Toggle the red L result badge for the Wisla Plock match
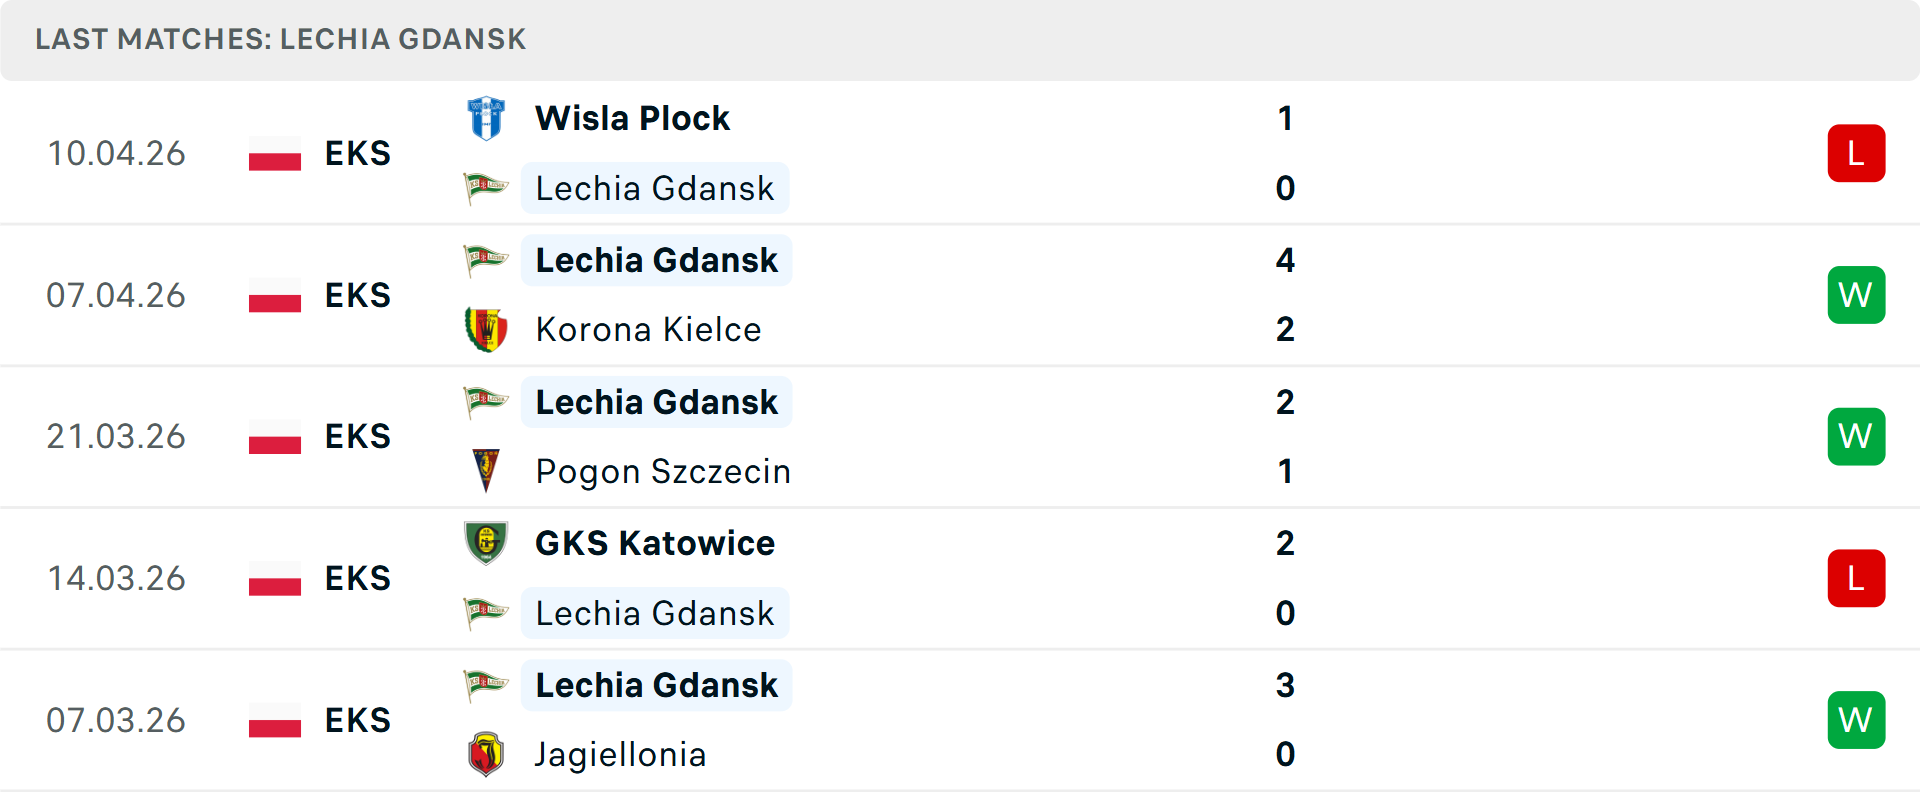1920x792 pixels. [1857, 153]
